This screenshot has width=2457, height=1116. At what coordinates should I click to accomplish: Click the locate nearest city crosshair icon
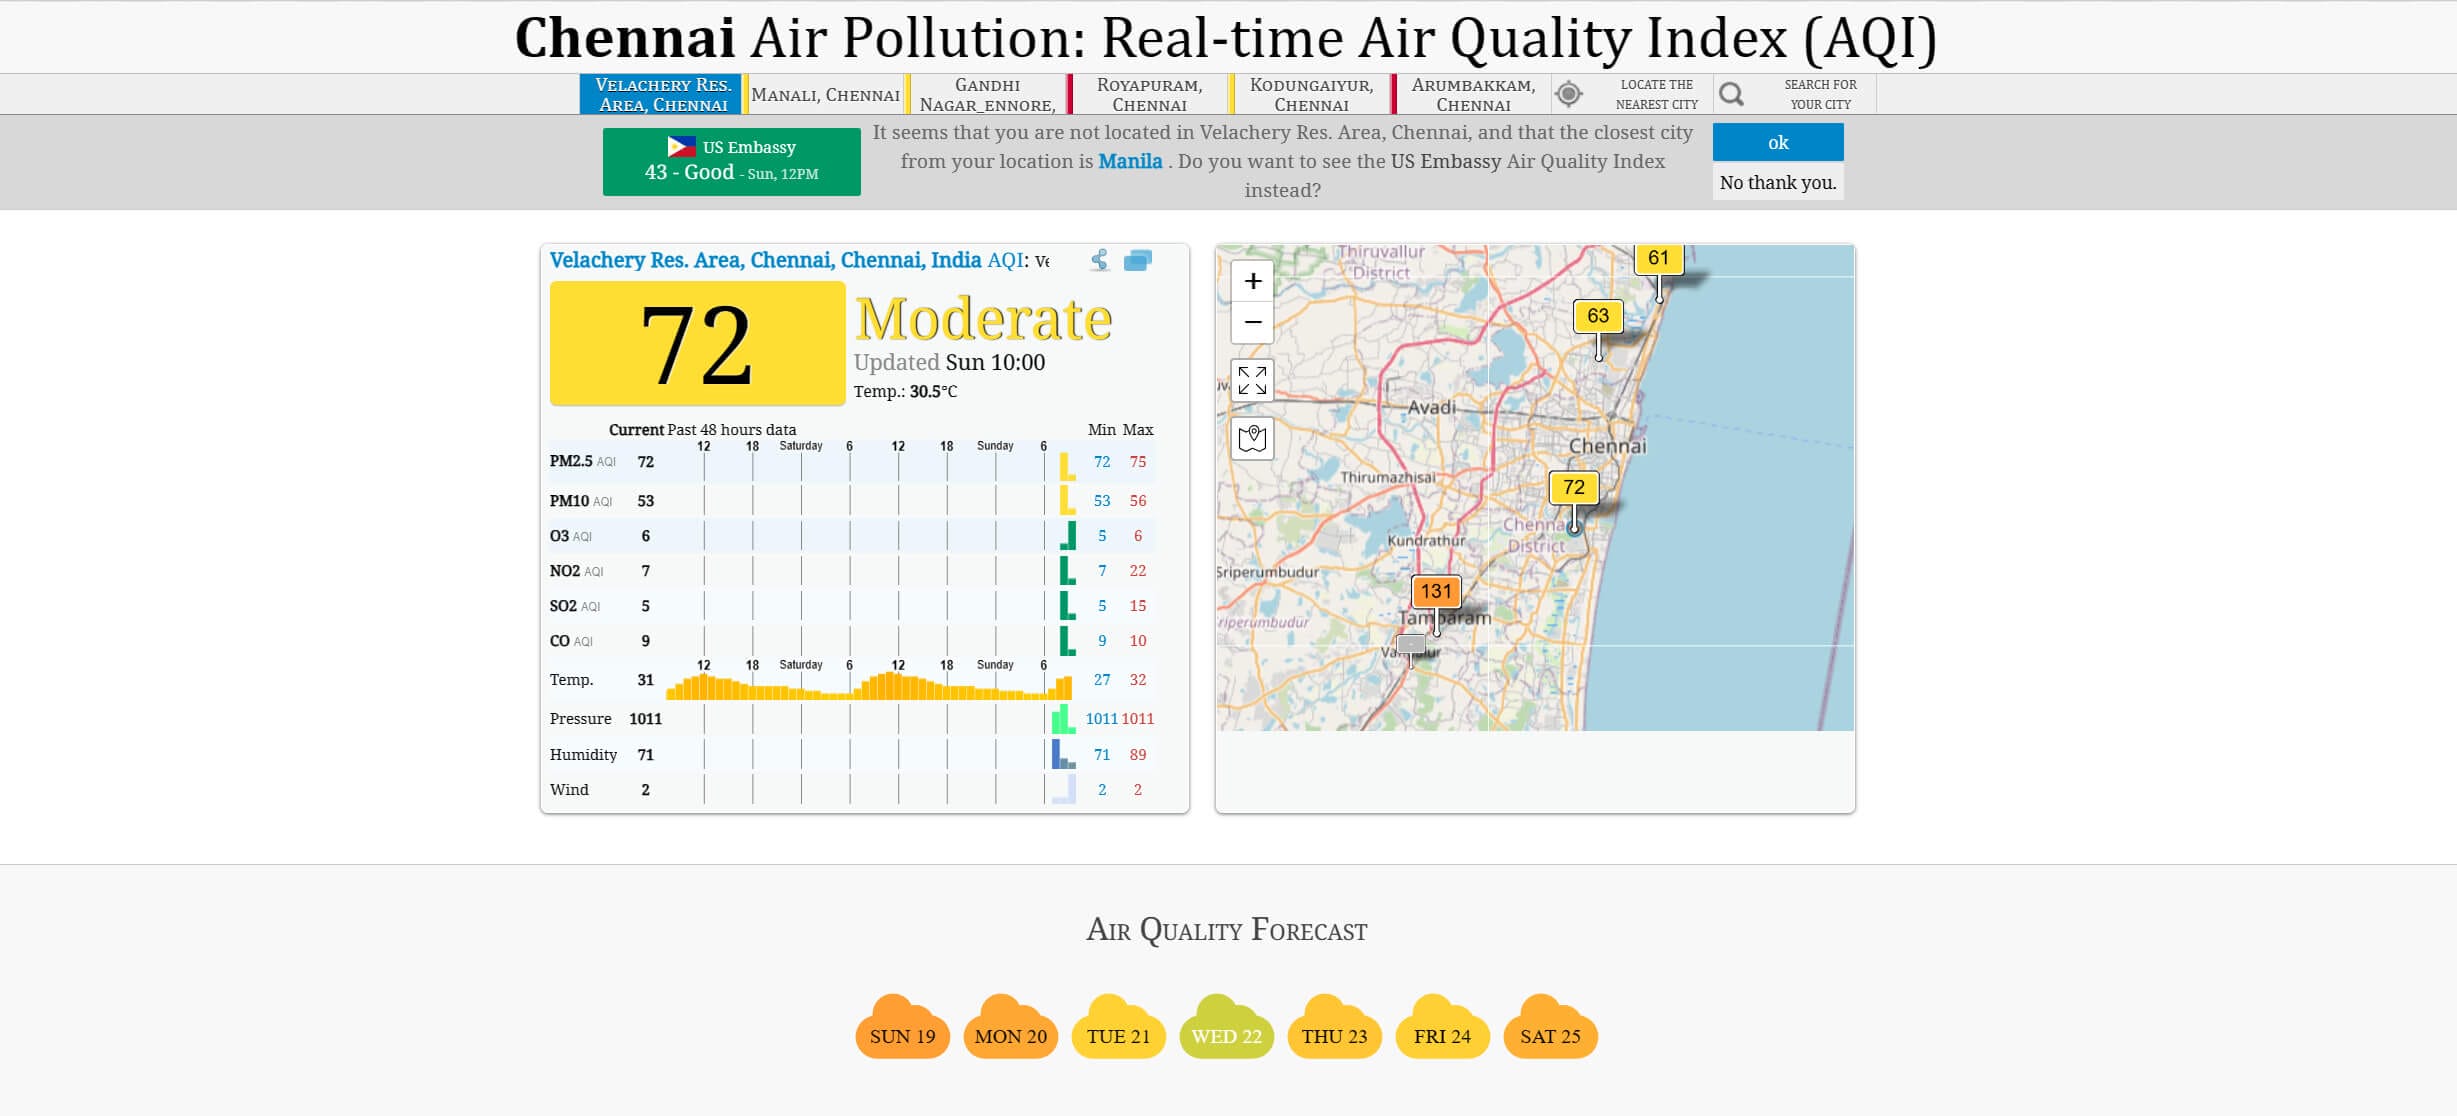(1568, 93)
